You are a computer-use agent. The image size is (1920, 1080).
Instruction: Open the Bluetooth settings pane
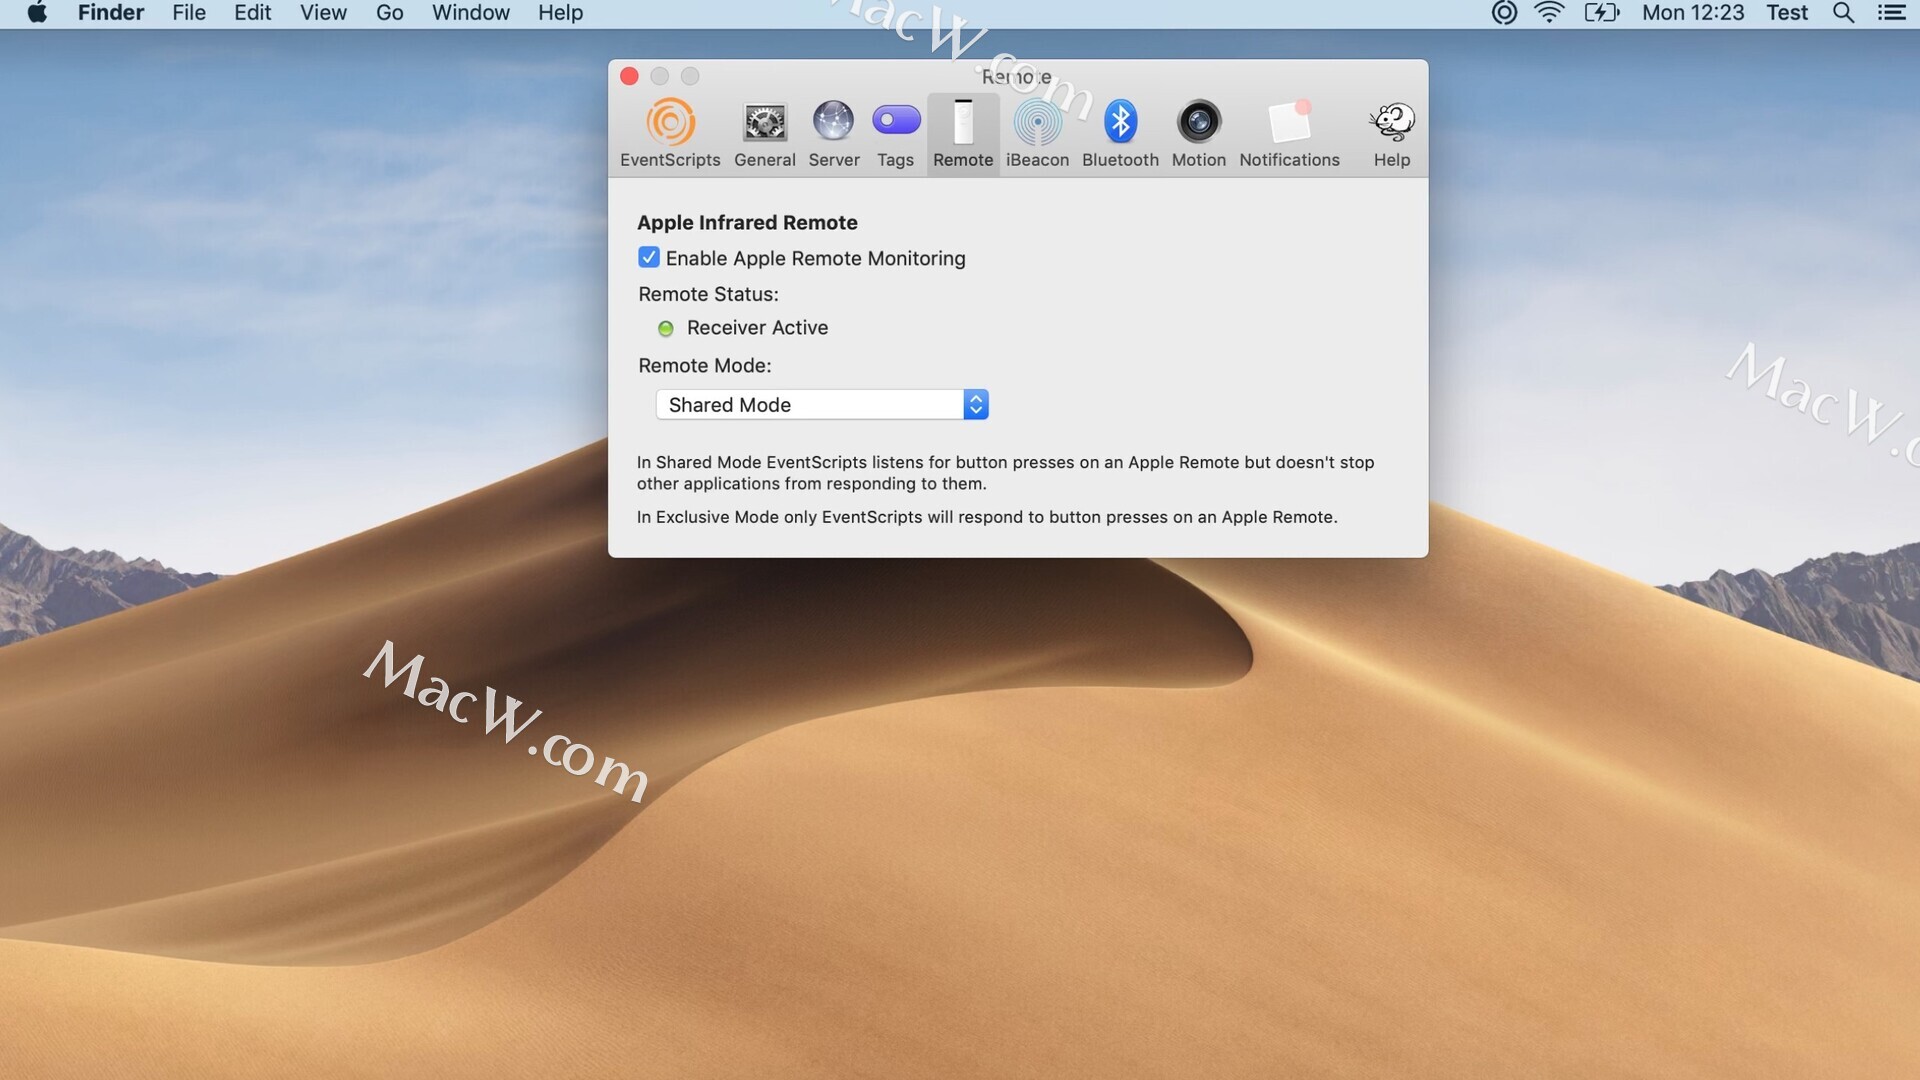(x=1120, y=134)
